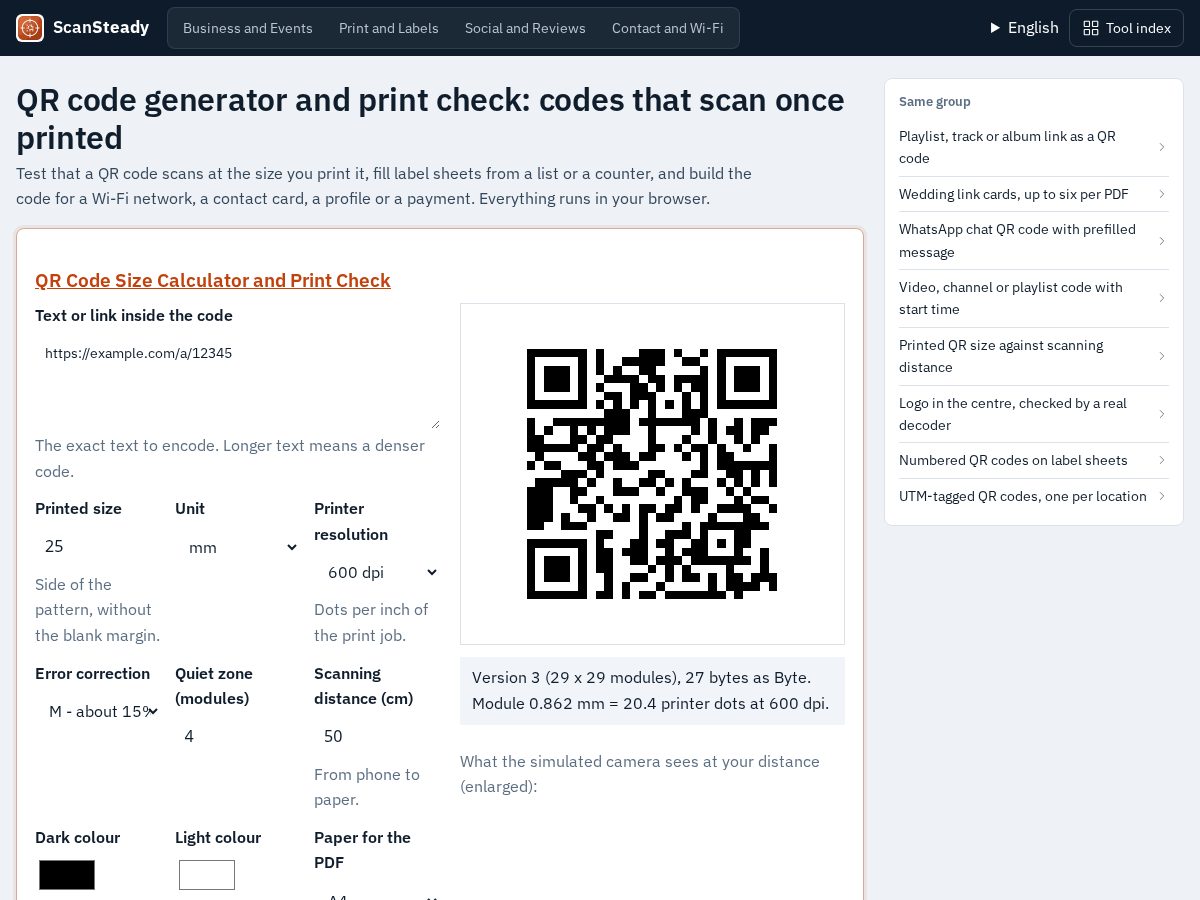
Task: Click the Printed size field showing 25
Action: 98,546
